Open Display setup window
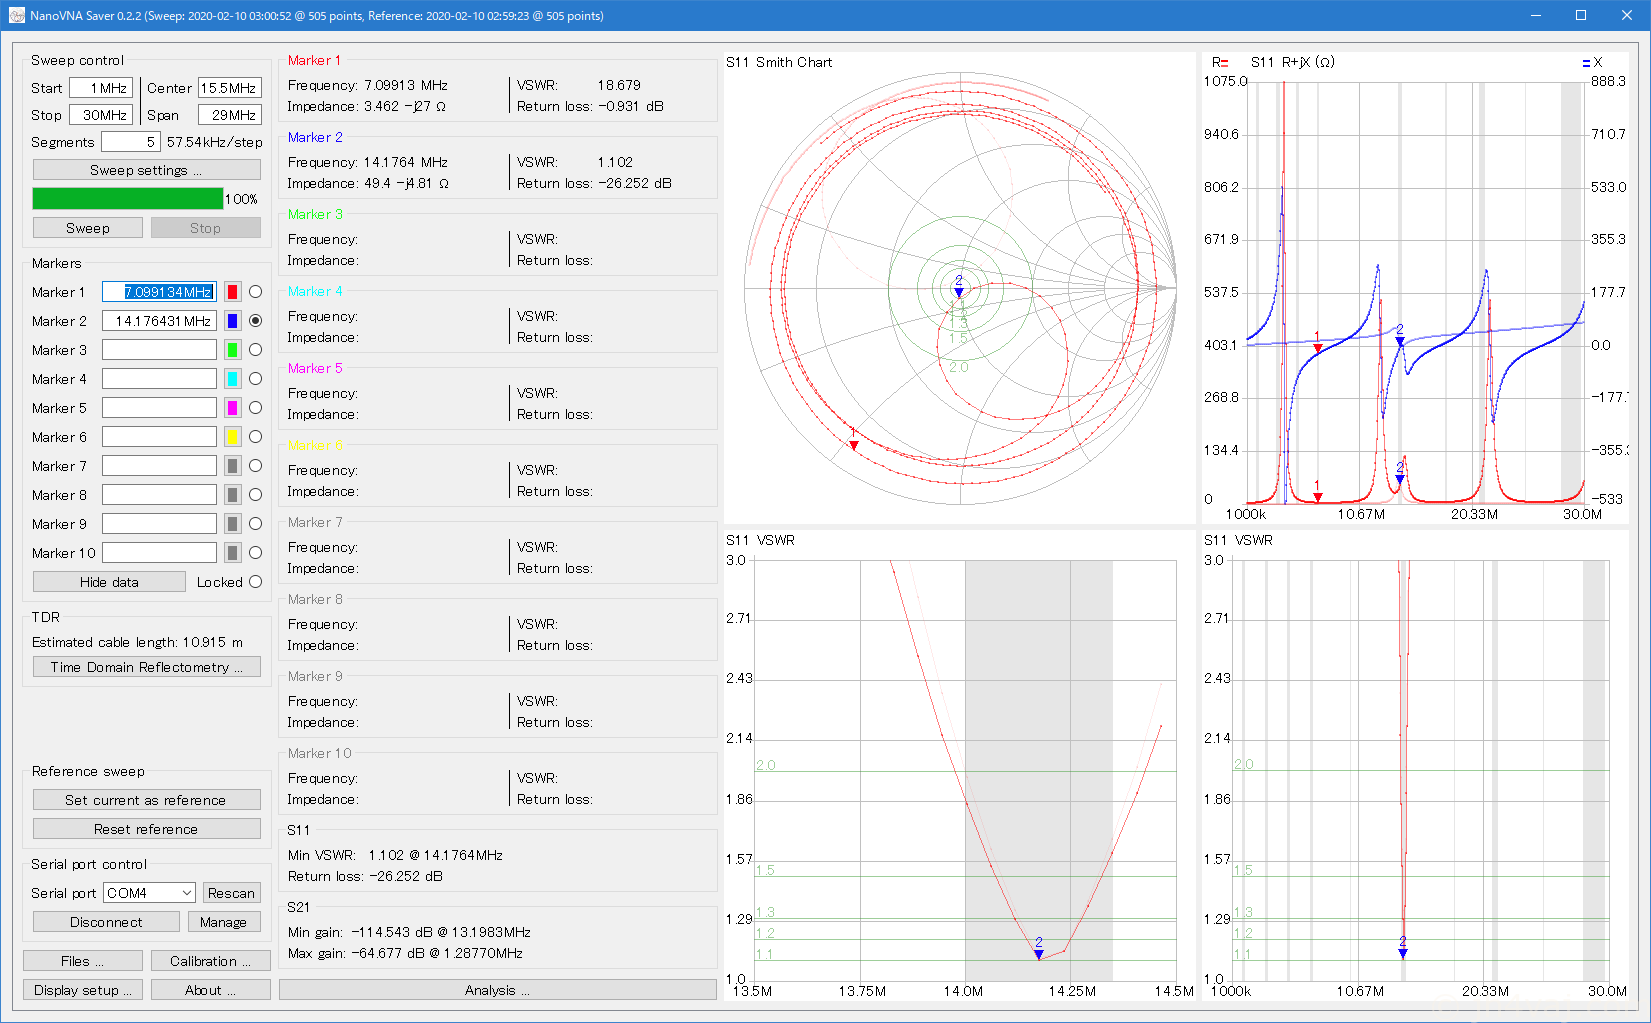1651x1023 pixels. click(x=82, y=990)
